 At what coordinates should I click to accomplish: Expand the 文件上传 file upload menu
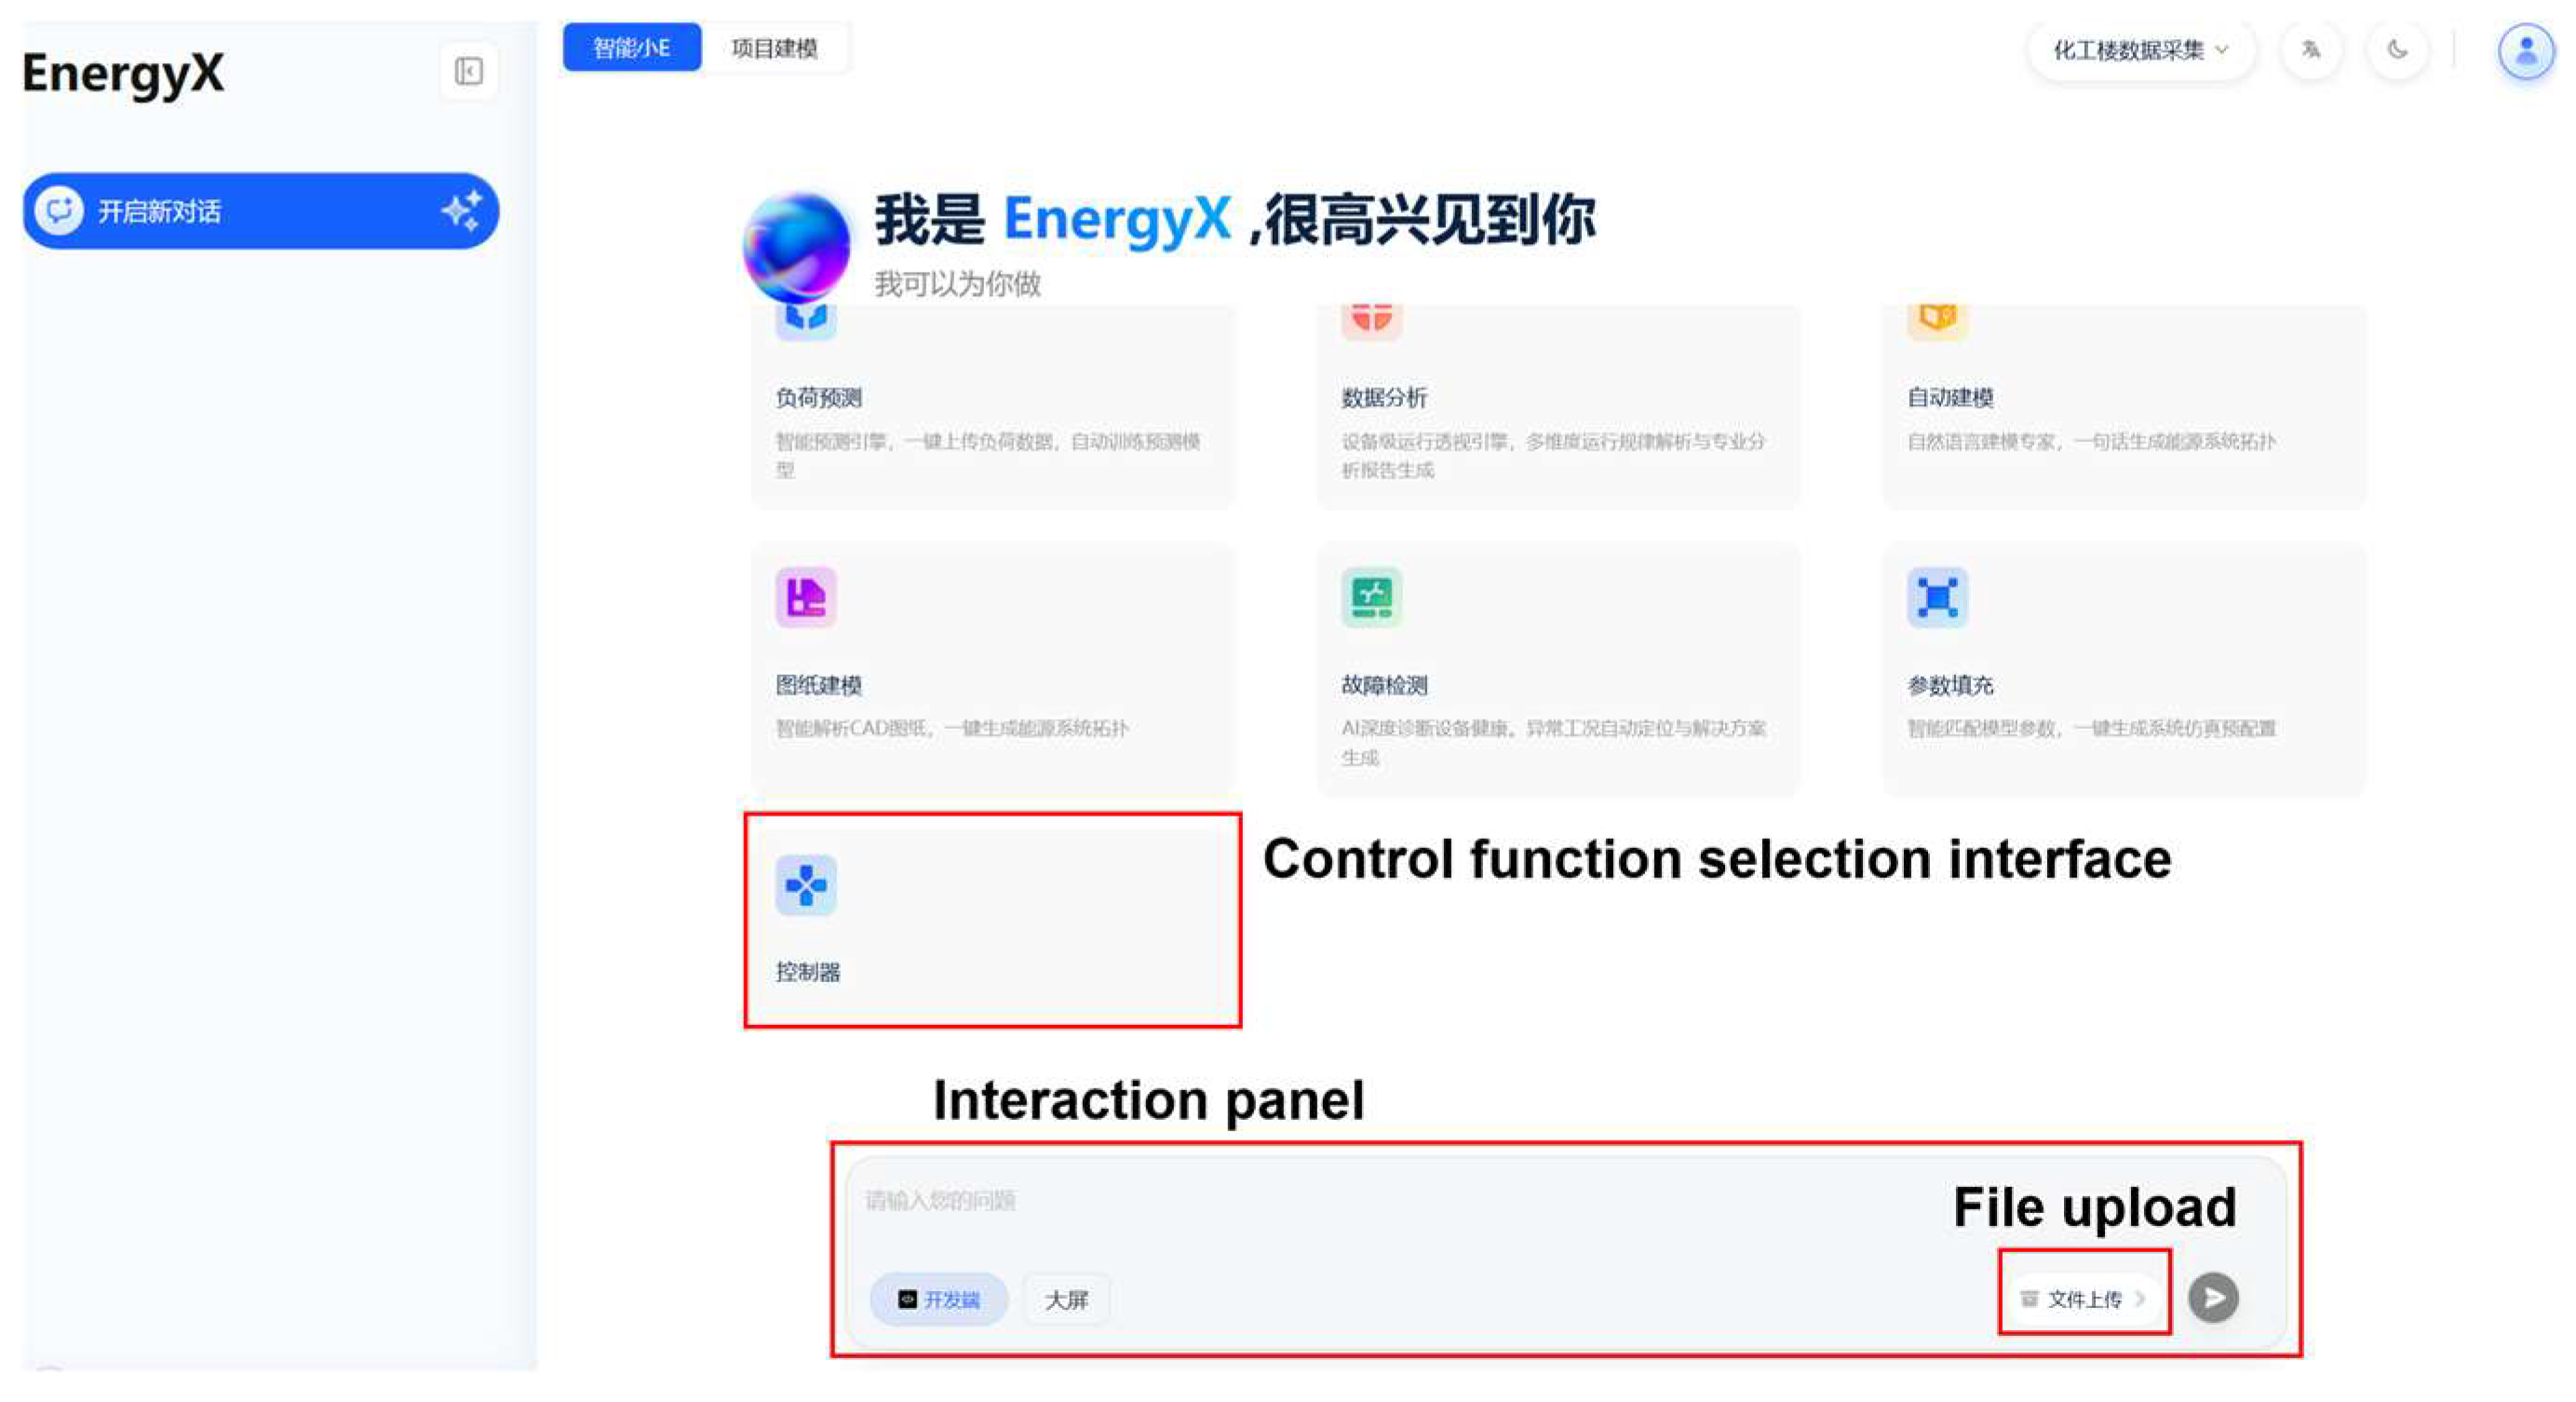tap(2084, 1298)
